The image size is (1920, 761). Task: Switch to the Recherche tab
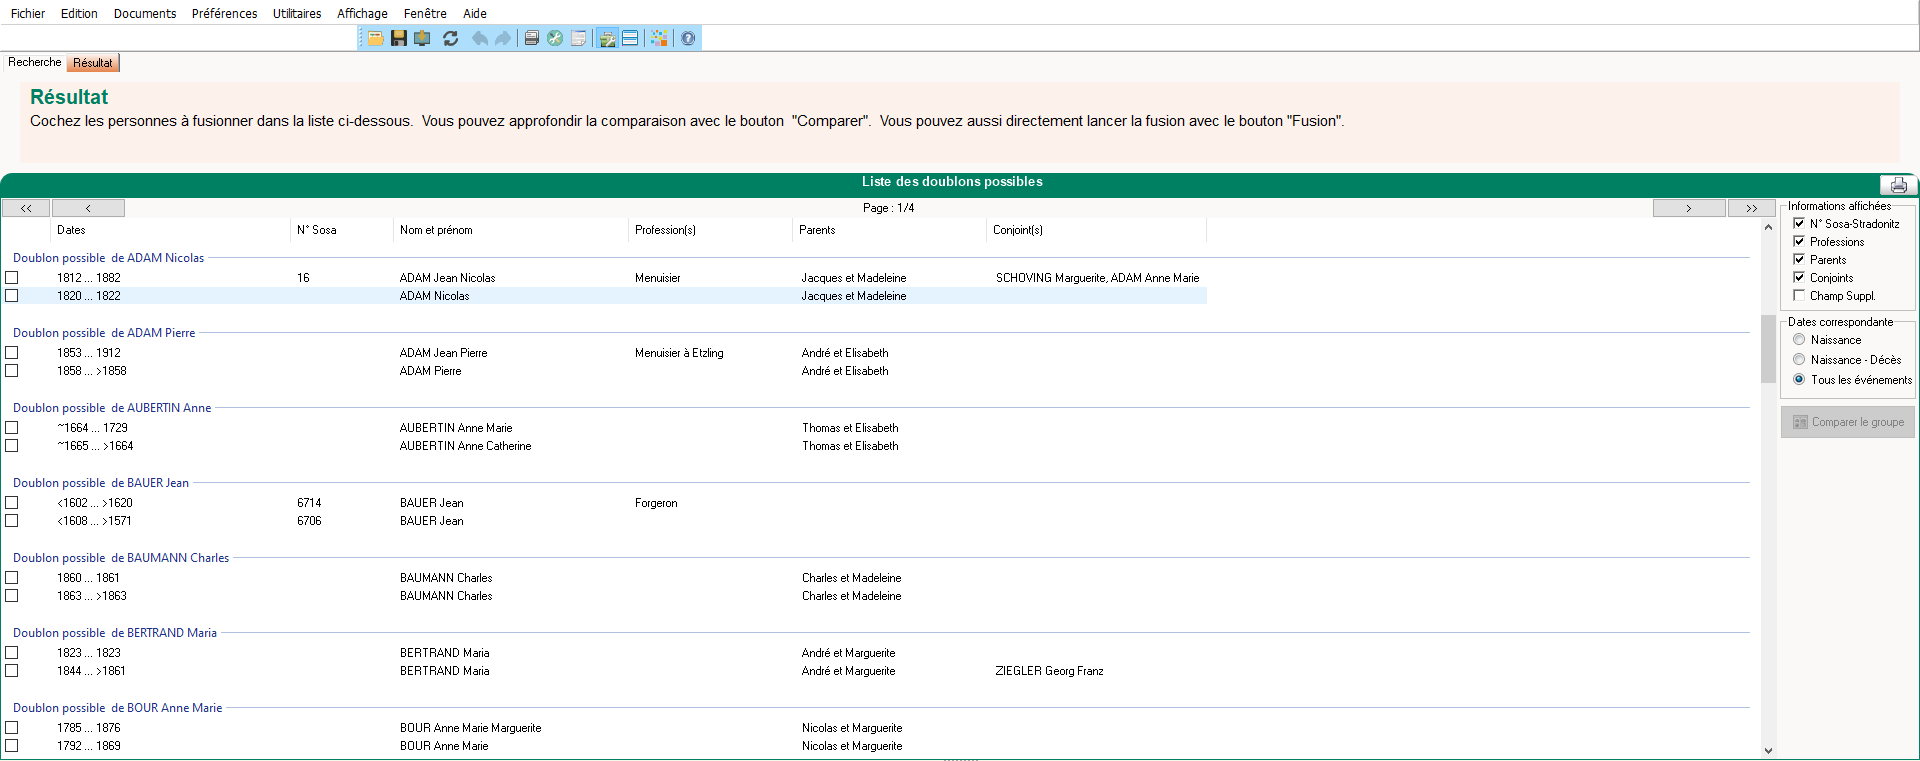click(35, 62)
